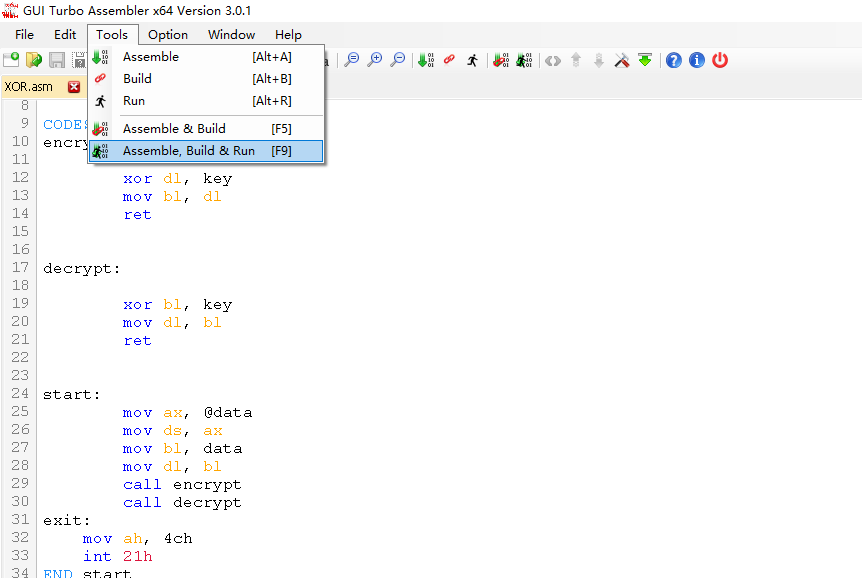Click the 'decrypt:' label in the code
The width and height of the screenshot is (862, 578).
[81, 268]
